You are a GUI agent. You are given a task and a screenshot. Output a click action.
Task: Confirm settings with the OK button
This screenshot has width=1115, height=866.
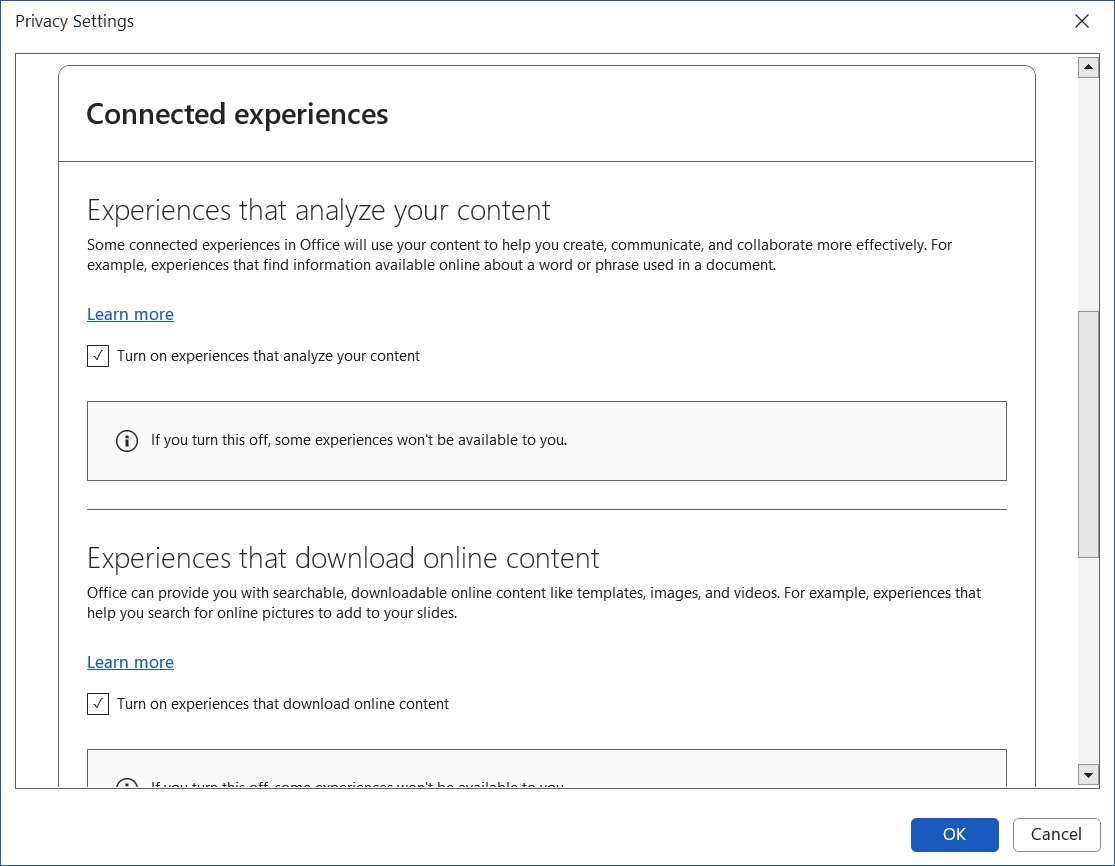[954, 834]
